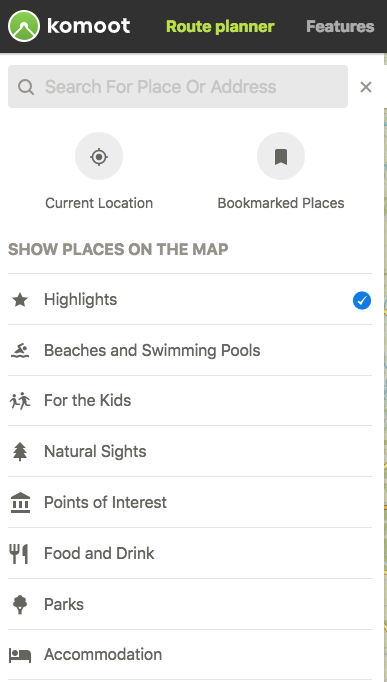Uncheck the Highlights blue checkmark
The image size is (387, 682).
coord(362,301)
